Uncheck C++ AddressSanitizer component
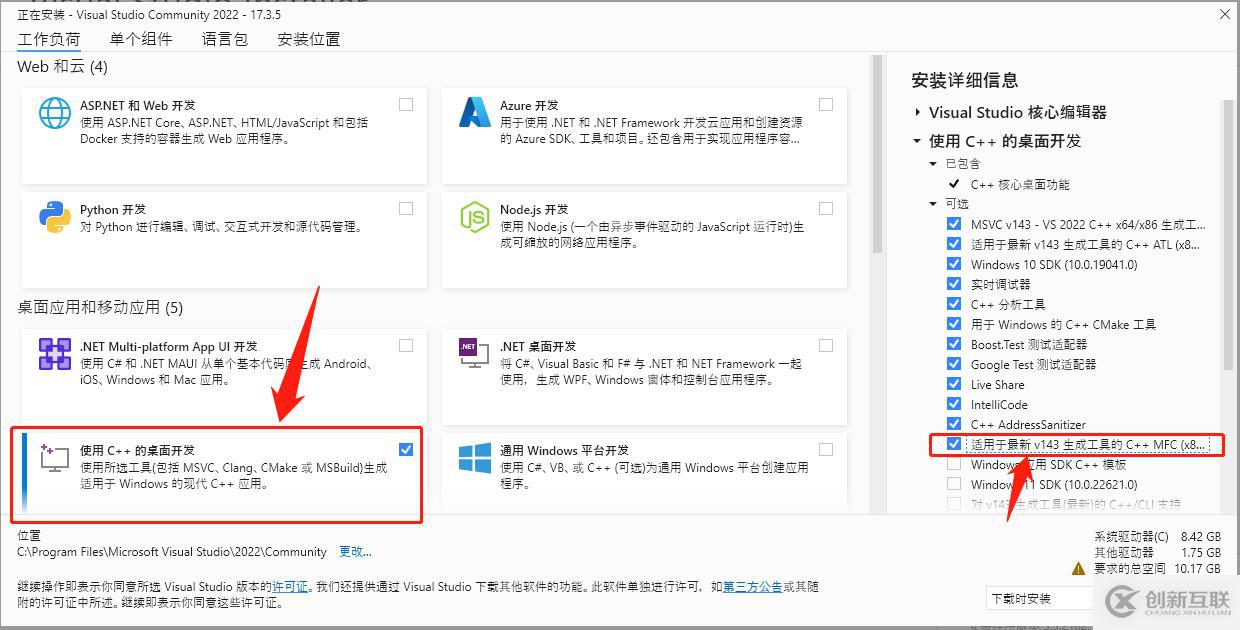 pyautogui.click(x=954, y=424)
